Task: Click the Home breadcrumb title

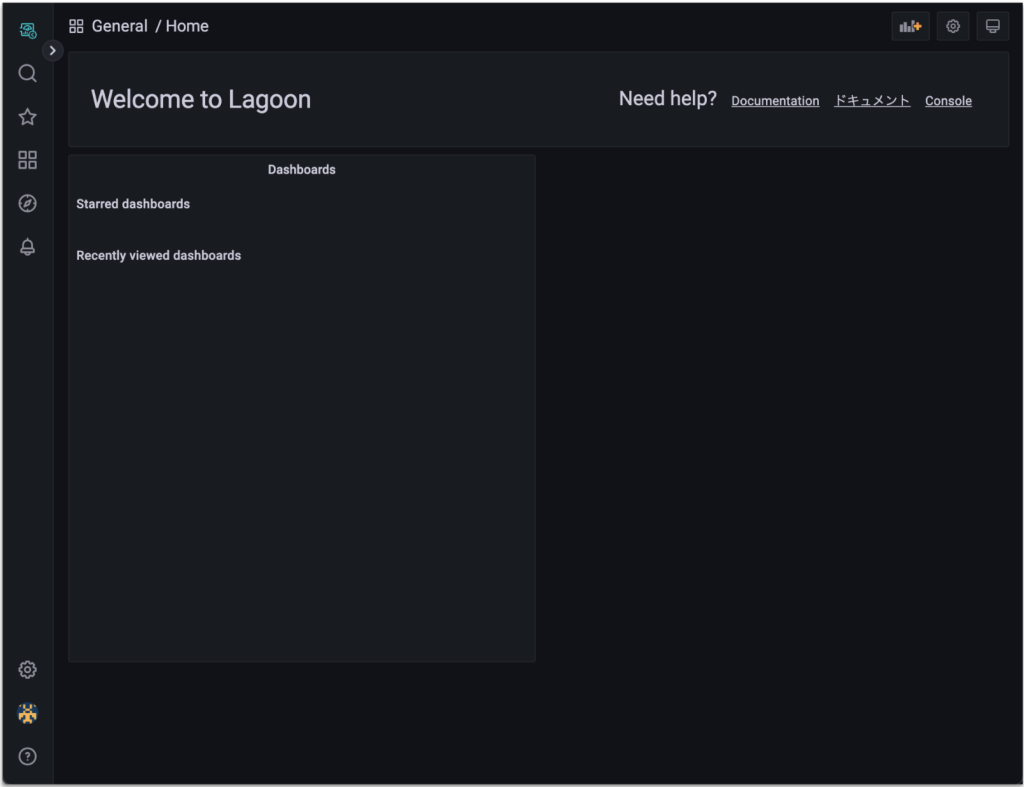Action: pyautogui.click(x=187, y=26)
